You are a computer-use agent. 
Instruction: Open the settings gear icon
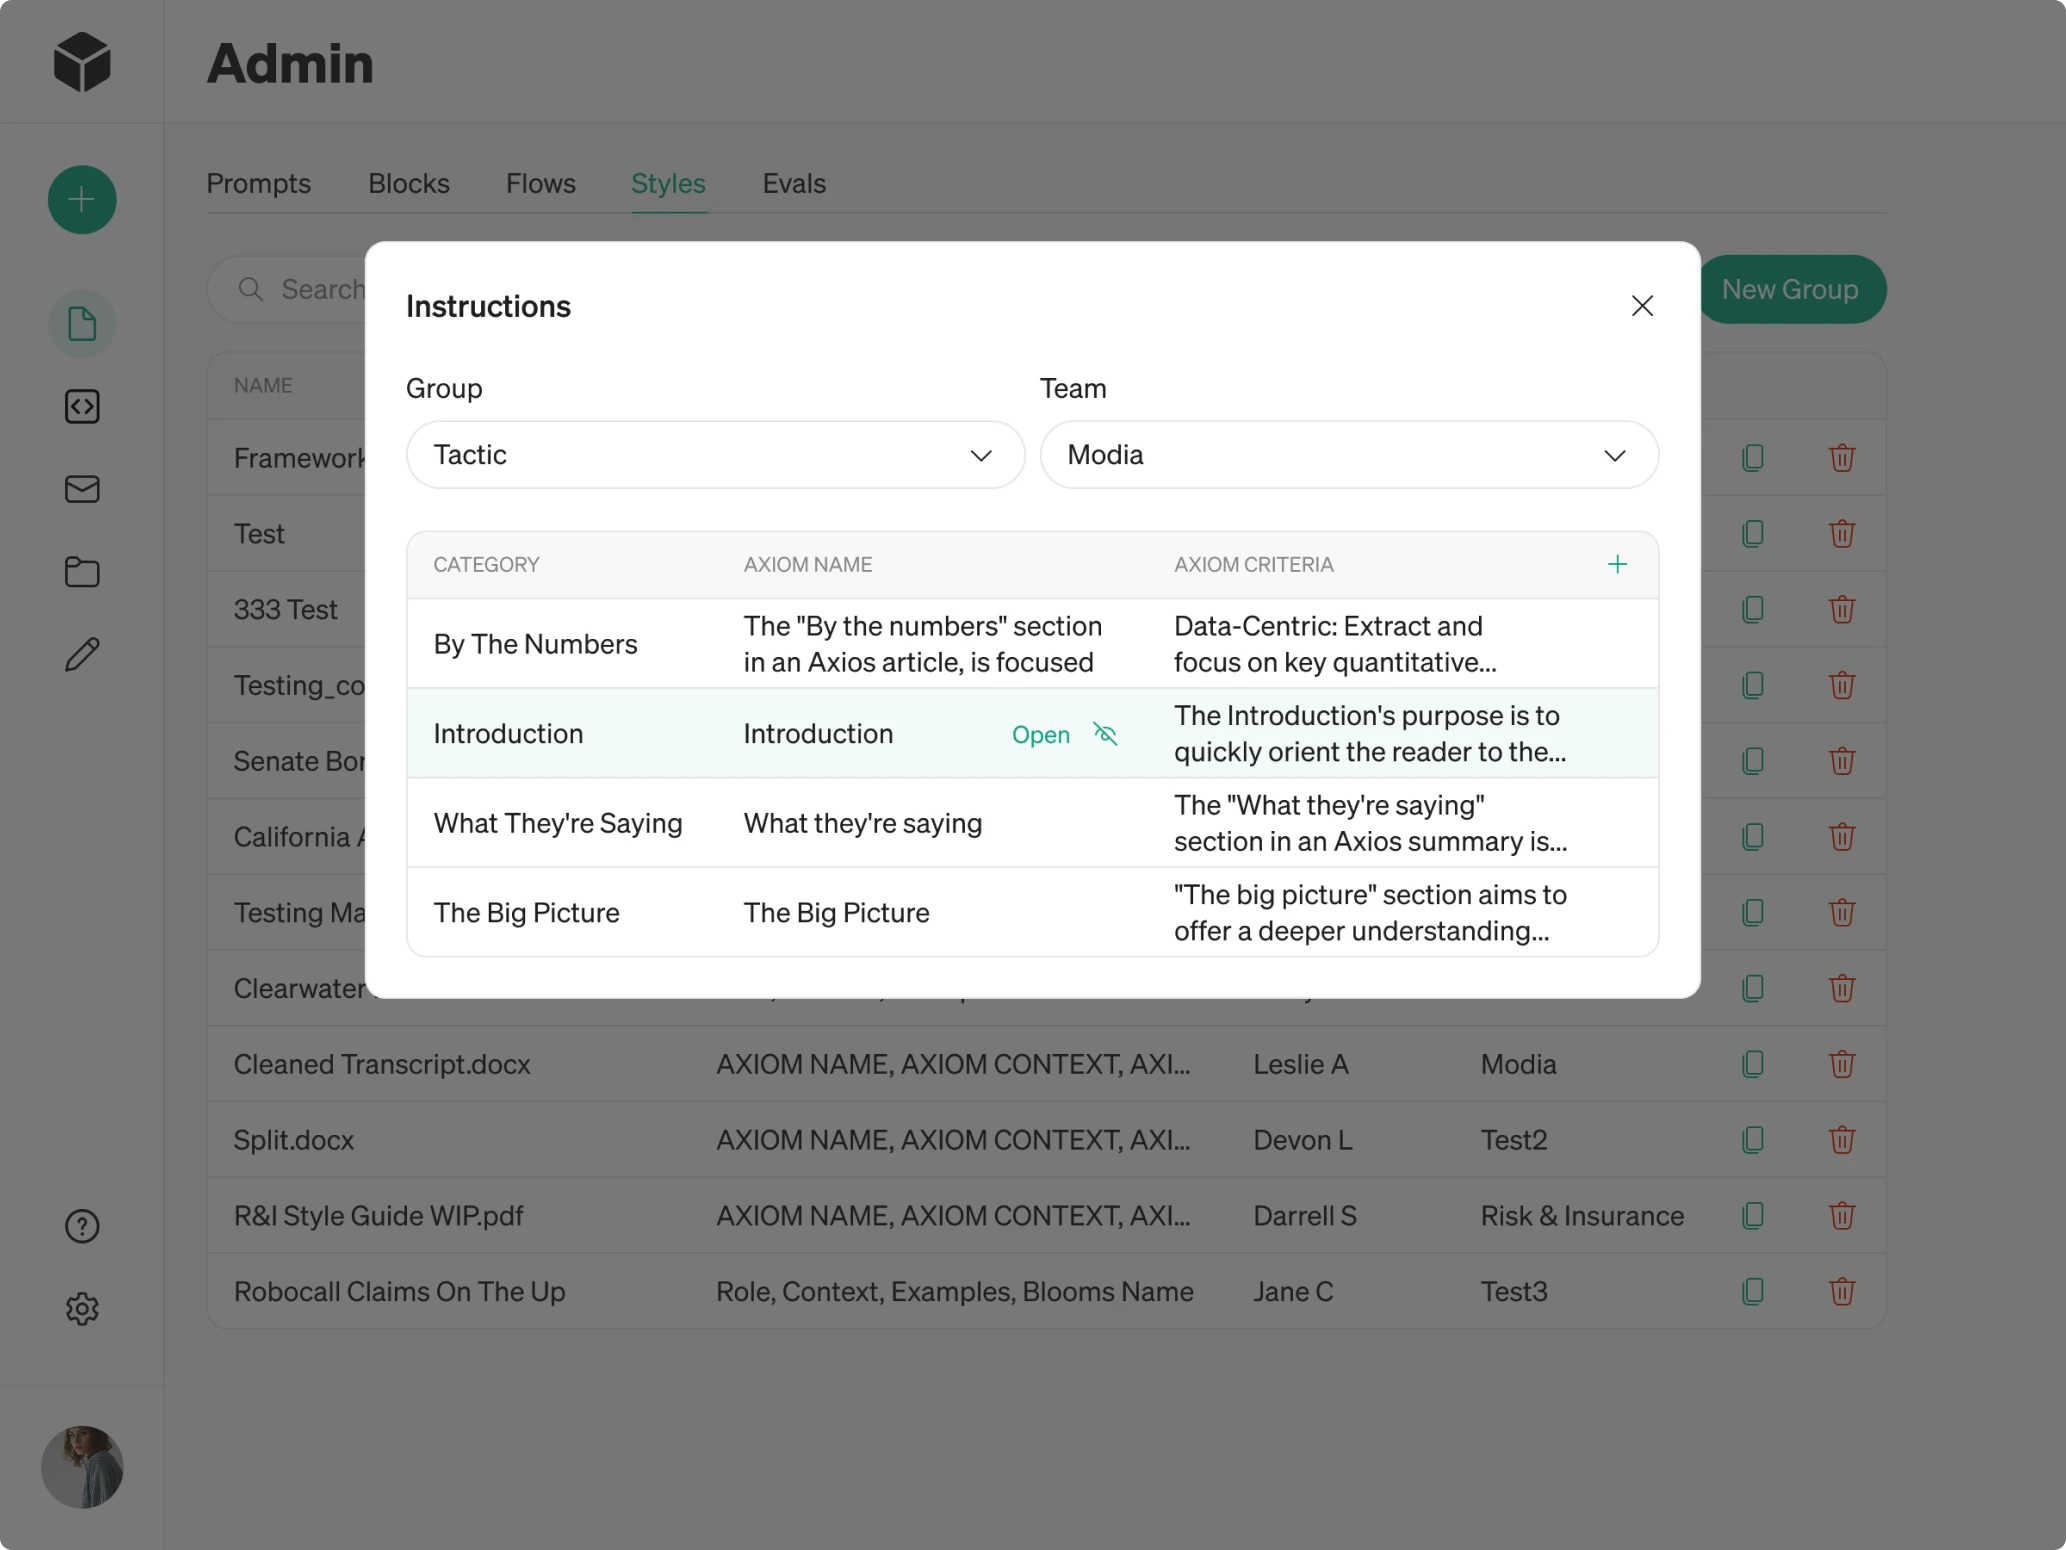(82, 1309)
